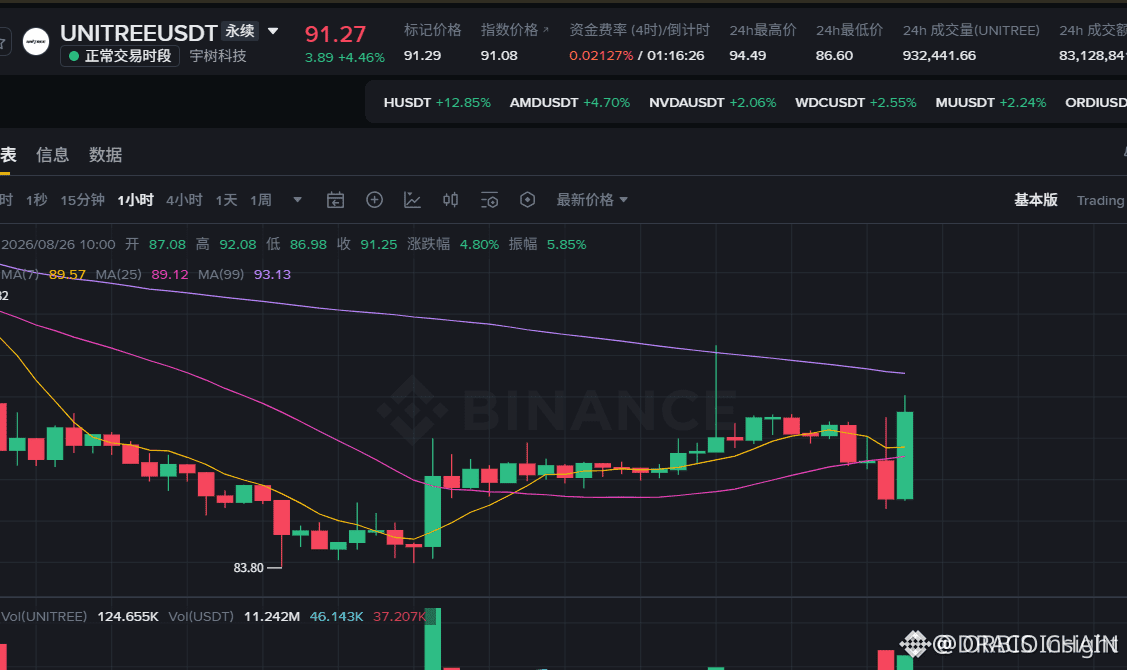1127x670 pixels.
Task: Click the 振幅 5.85% value
Action: click(566, 244)
